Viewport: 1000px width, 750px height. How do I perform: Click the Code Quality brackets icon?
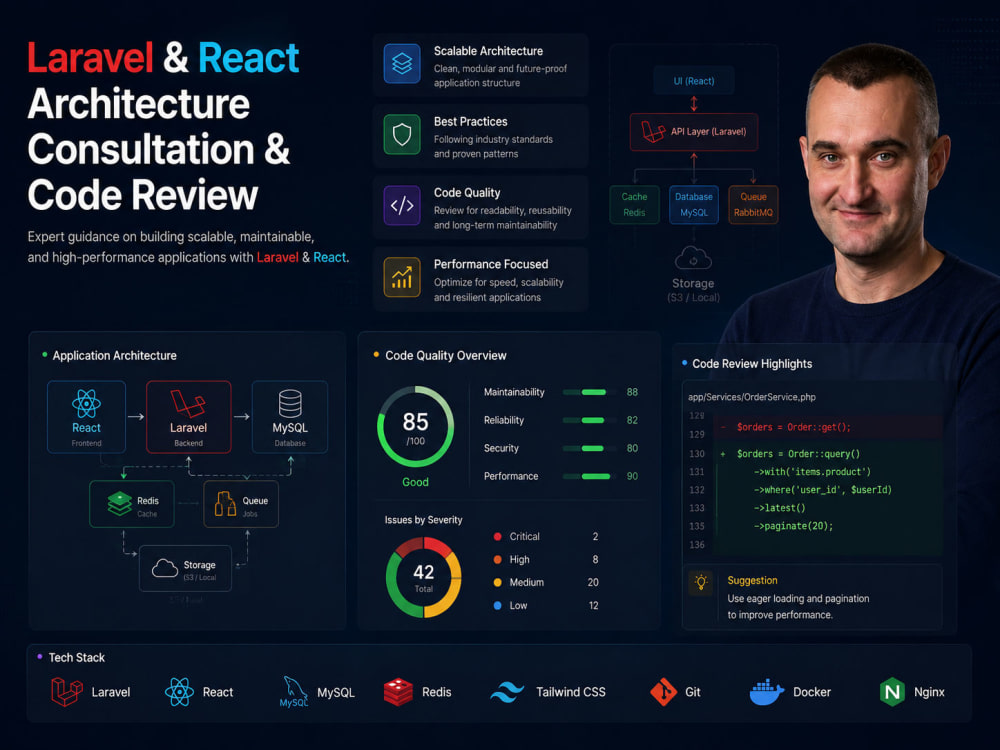402,205
